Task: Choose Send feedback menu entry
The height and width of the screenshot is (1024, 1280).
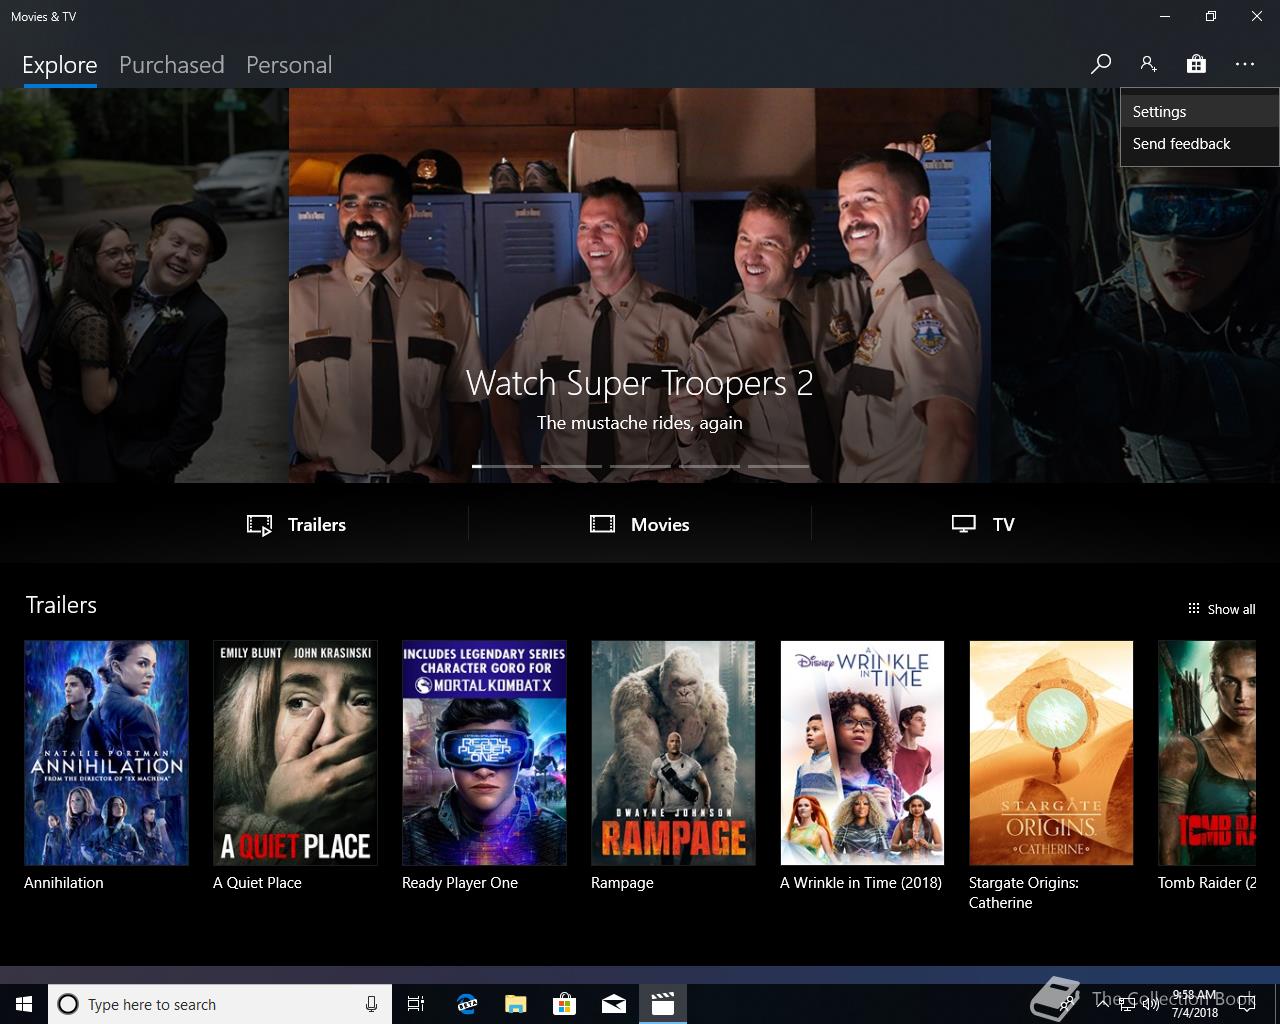Action: (x=1199, y=144)
